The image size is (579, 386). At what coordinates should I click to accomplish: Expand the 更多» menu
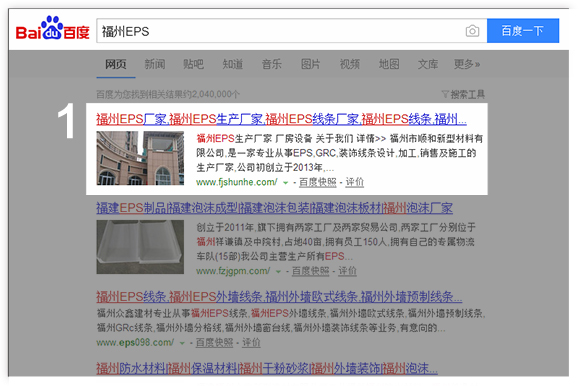pos(467,64)
